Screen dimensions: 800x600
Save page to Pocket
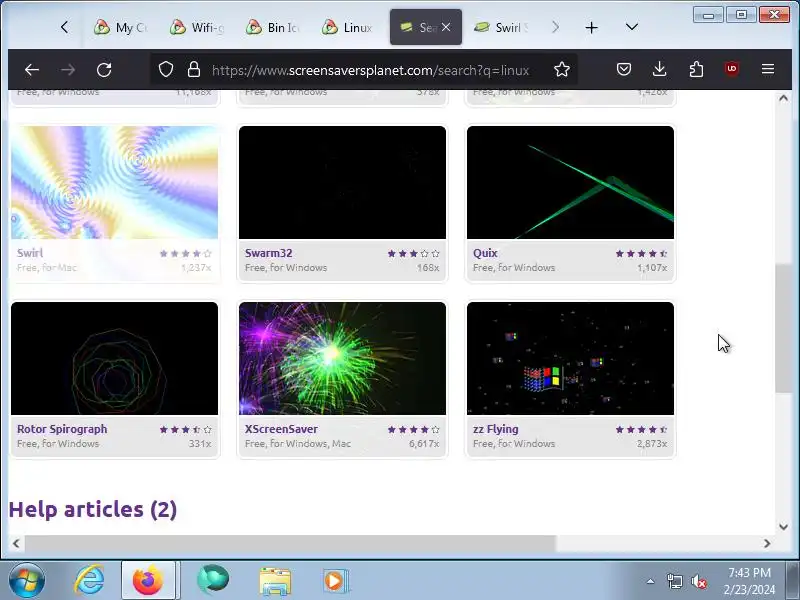click(x=623, y=69)
